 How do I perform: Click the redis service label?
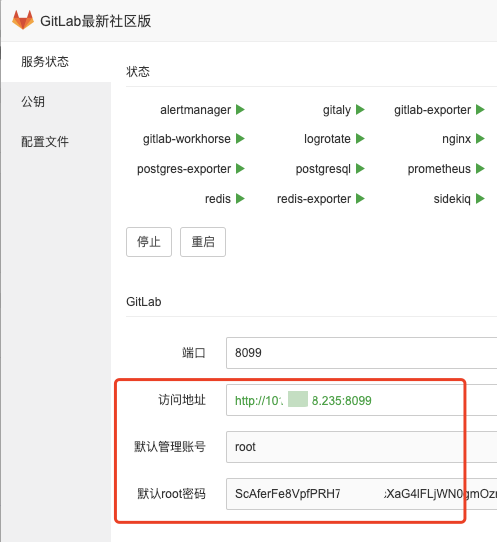(218, 199)
